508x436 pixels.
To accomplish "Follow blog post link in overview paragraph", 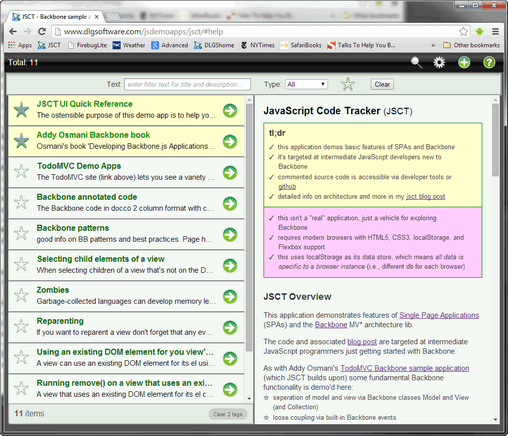I will pyautogui.click(x=362, y=342).
